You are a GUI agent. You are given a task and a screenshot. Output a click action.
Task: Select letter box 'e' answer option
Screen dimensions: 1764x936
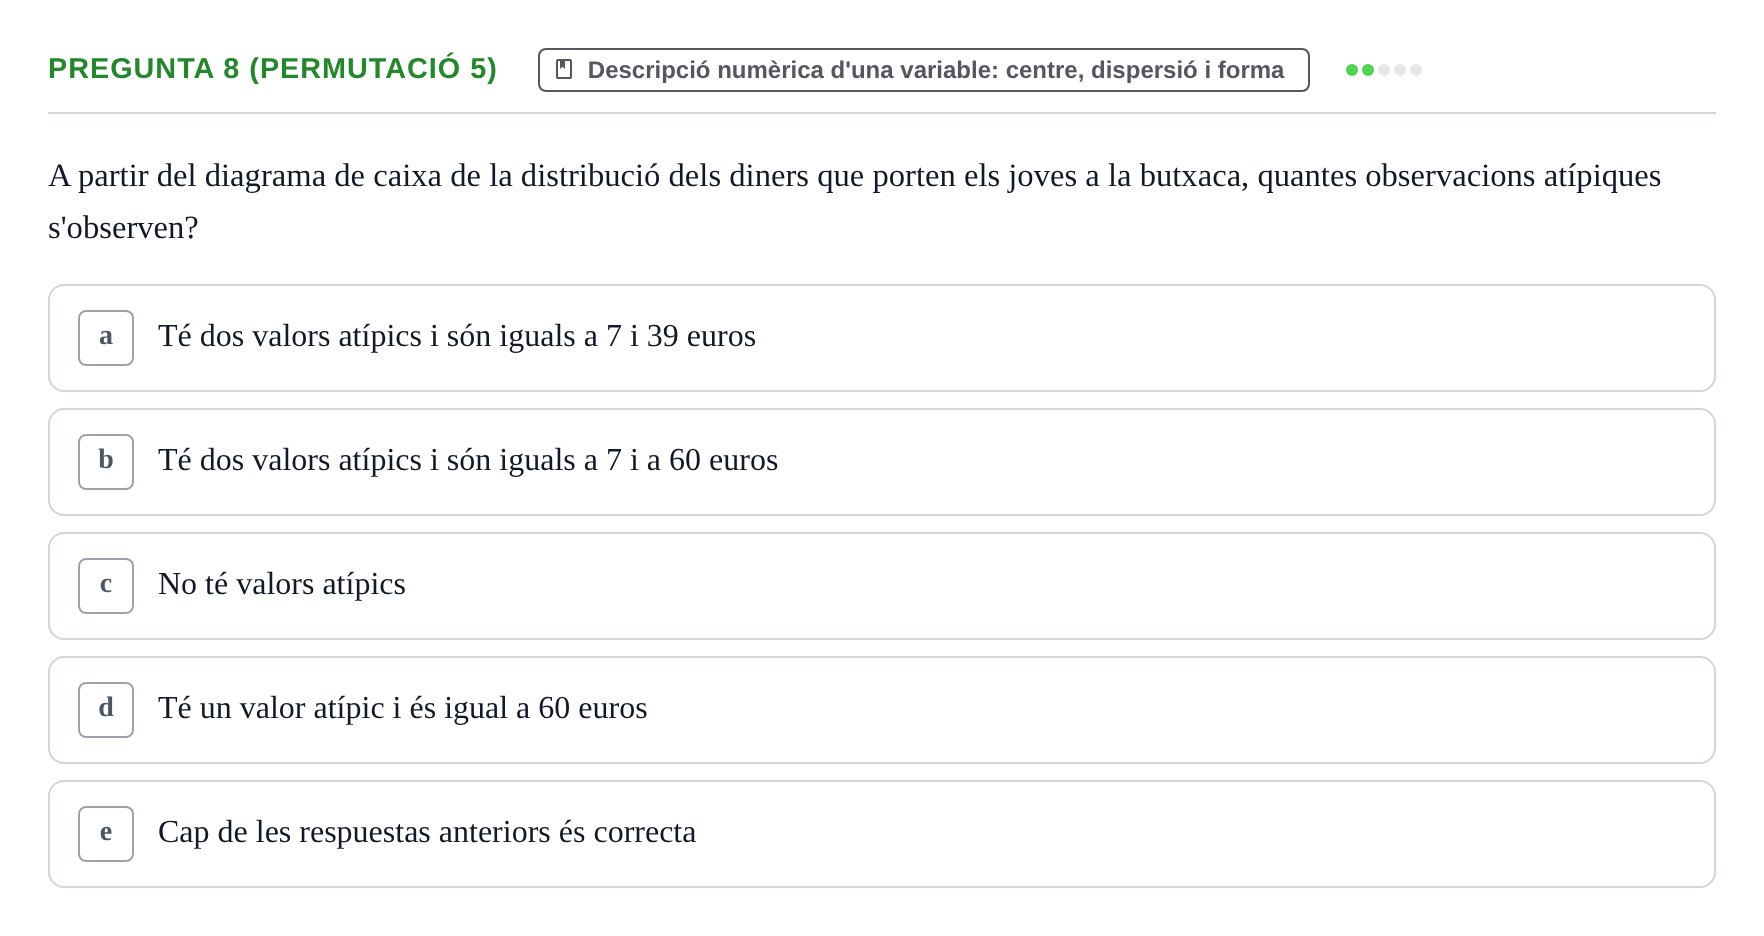click(106, 834)
